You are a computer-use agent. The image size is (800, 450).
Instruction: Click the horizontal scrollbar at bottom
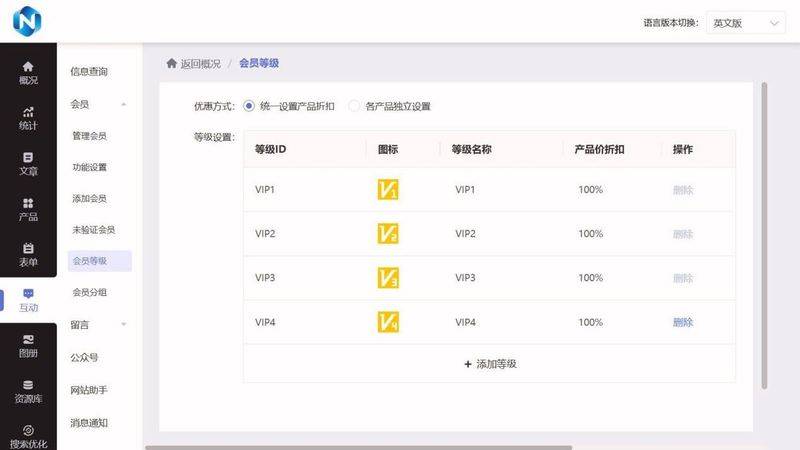pyautogui.click(x=359, y=448)
